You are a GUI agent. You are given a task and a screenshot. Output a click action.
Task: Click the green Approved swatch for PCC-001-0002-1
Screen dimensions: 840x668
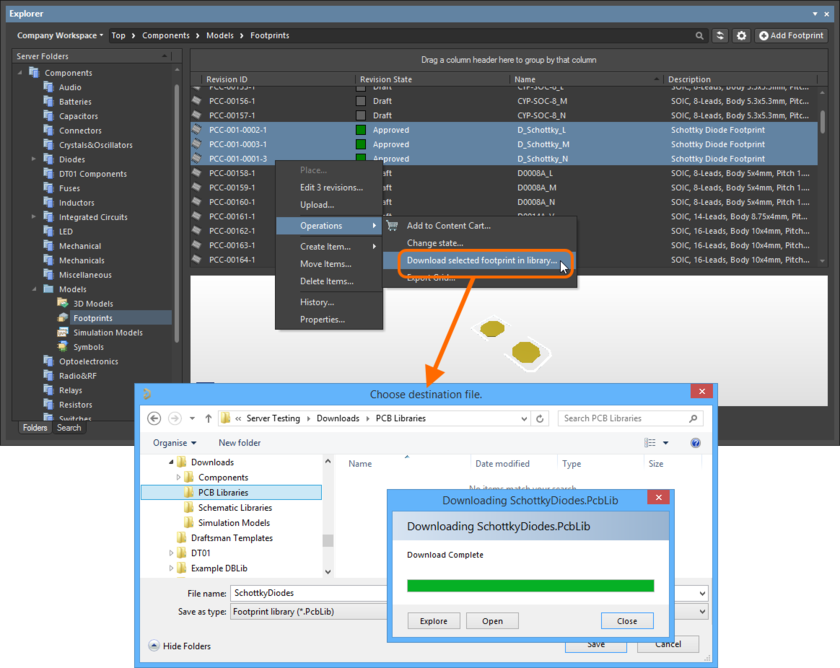(361, 130)
